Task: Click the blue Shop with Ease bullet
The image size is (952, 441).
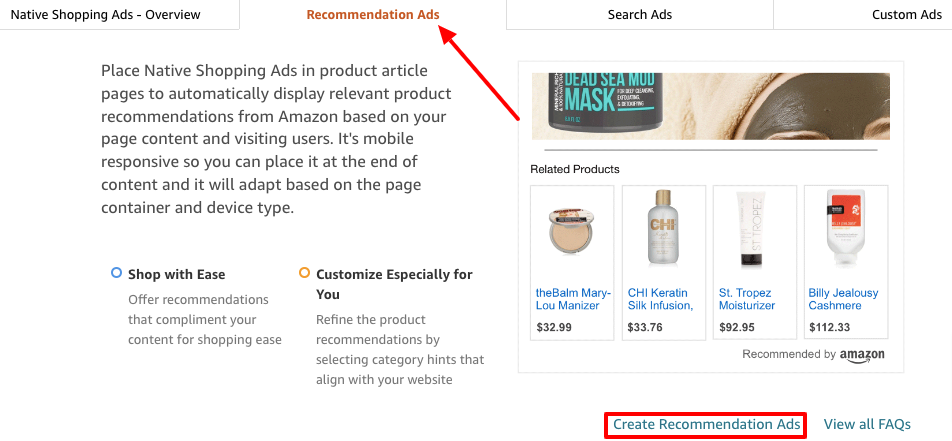Action: point(117,273)
